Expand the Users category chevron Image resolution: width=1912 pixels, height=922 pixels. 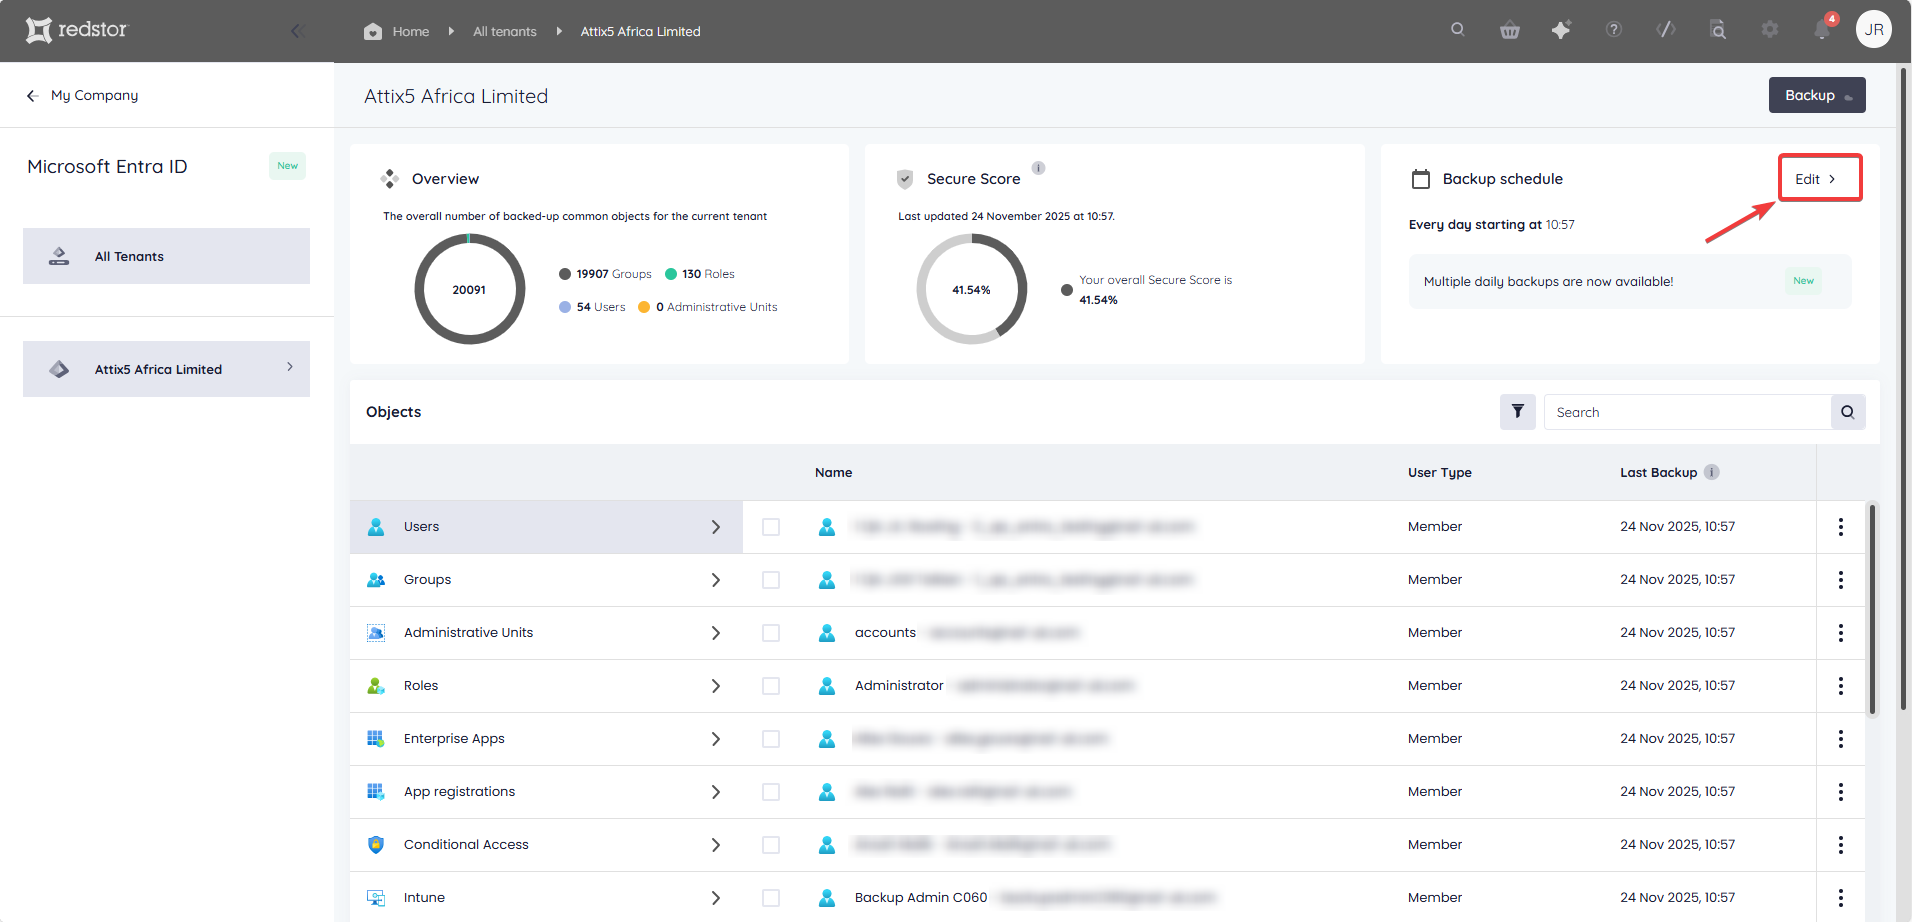716,527
